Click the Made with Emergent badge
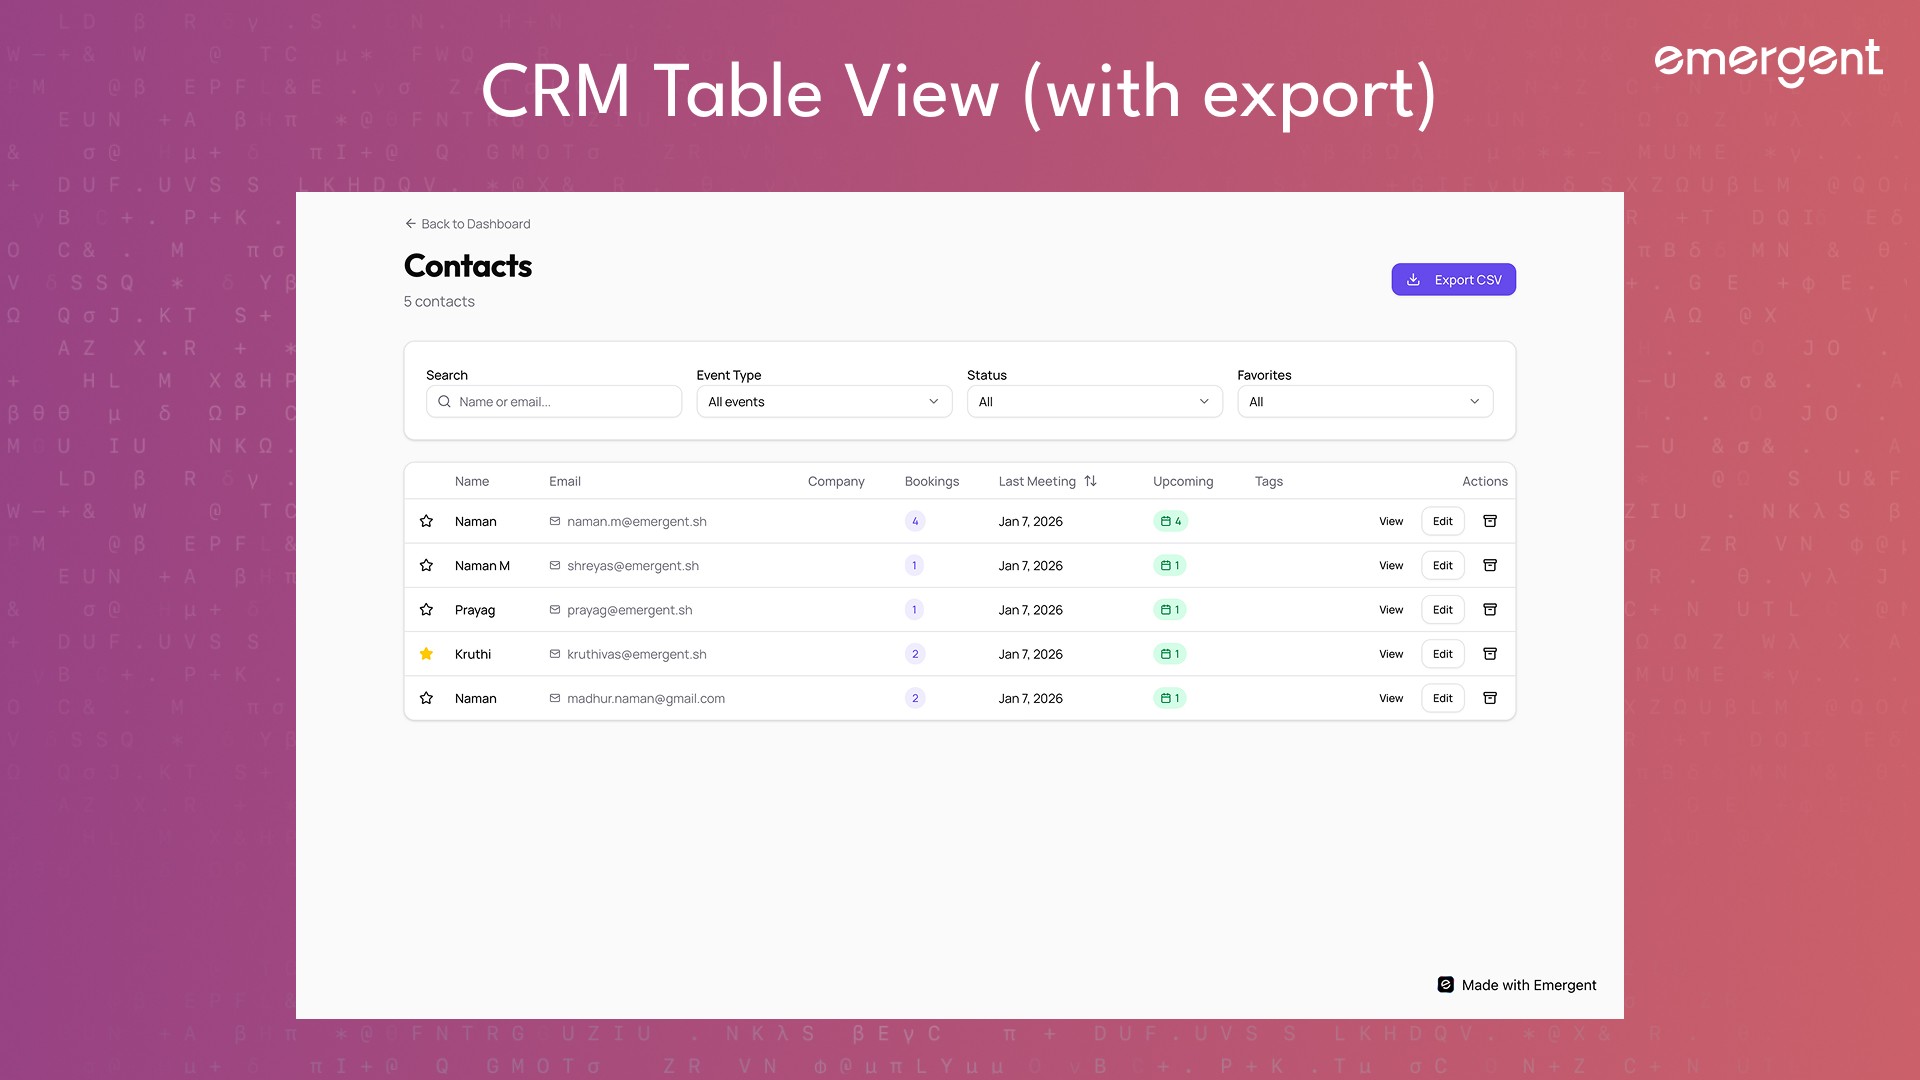 click(x=1516, y=985)
